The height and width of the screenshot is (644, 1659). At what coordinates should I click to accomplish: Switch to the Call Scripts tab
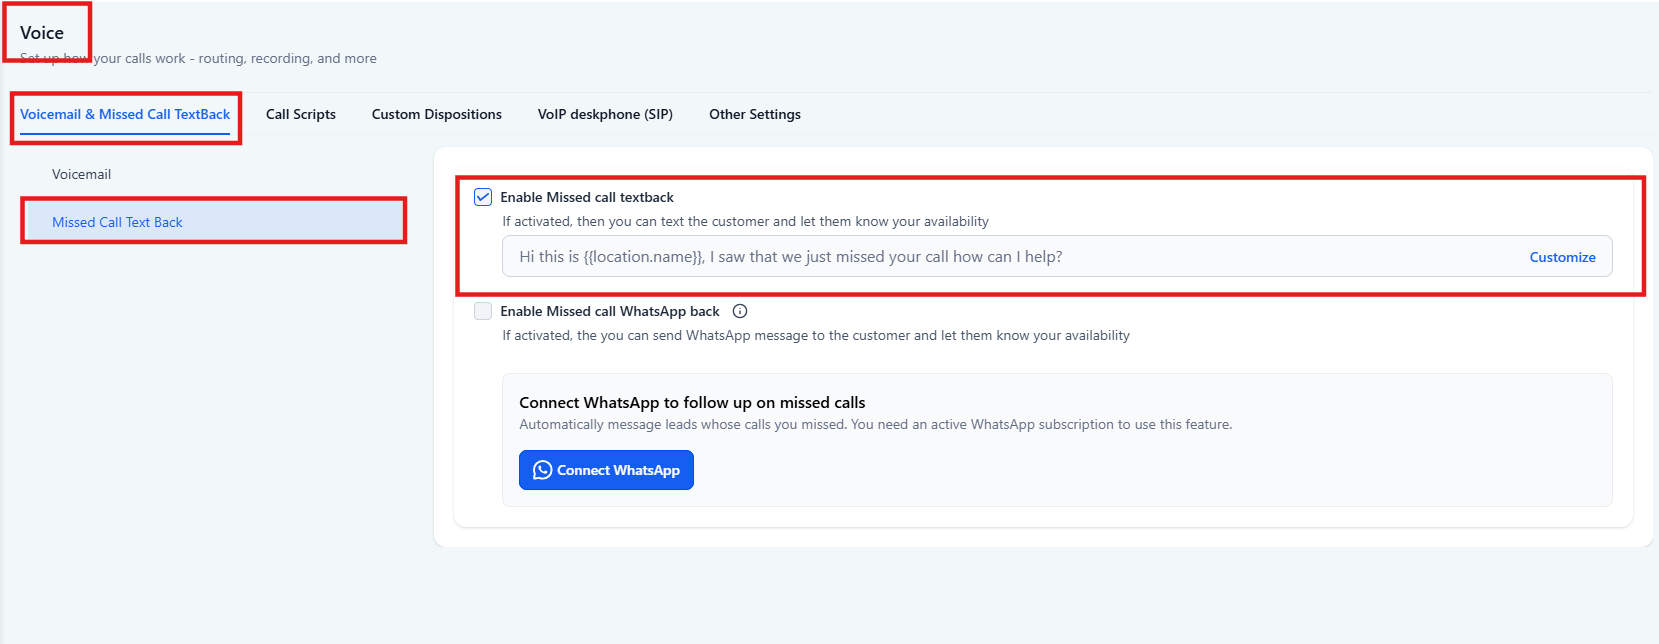(x=301, y=114)
